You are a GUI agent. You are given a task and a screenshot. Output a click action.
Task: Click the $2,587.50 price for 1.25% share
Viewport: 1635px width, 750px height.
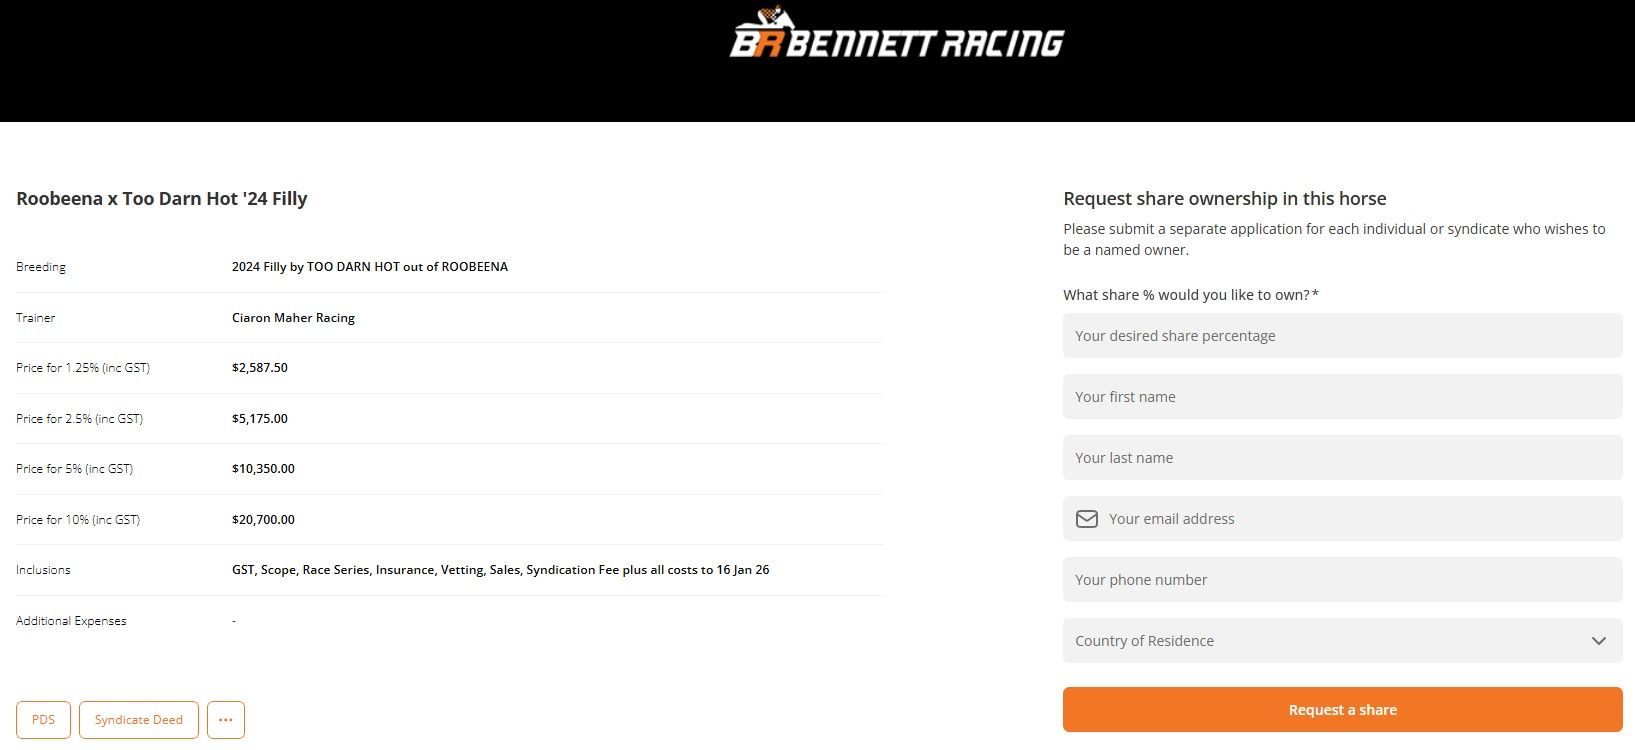pos(260,368)
